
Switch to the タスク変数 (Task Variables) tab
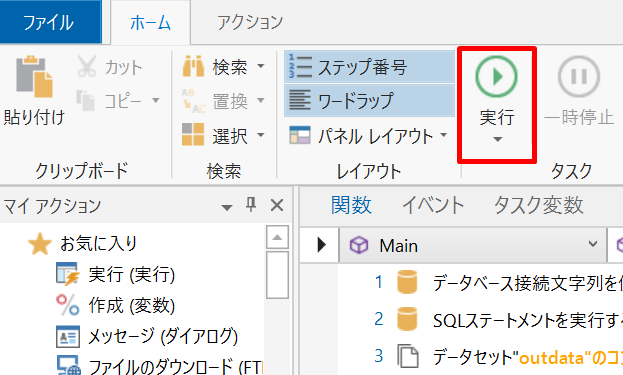pyautogui.click(x=539, y=205)
